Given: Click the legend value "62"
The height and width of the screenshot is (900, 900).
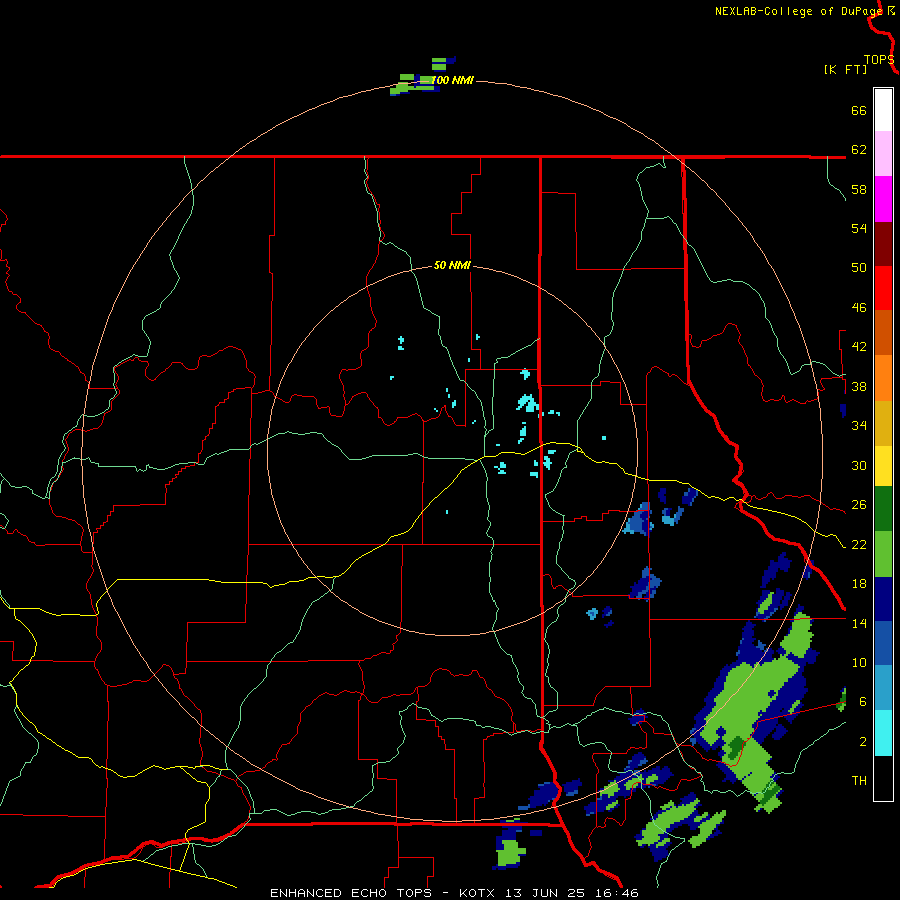Looking at the screenshot, I should pos(859,150).
